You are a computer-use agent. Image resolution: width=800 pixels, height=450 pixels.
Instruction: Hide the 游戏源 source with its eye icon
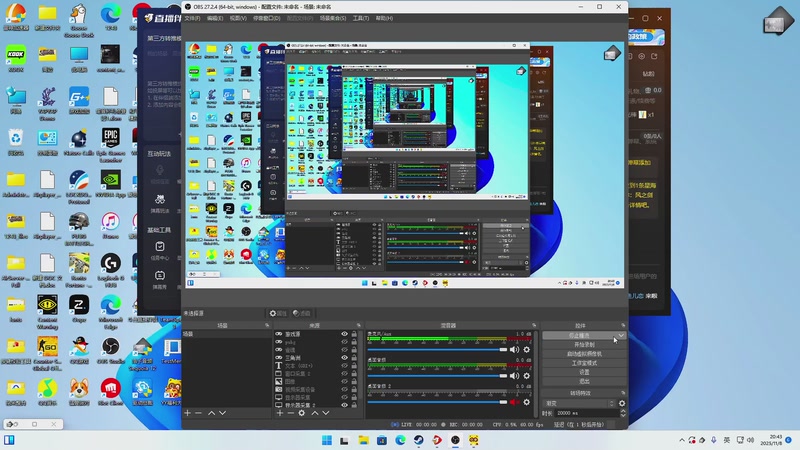coord(344,334)
